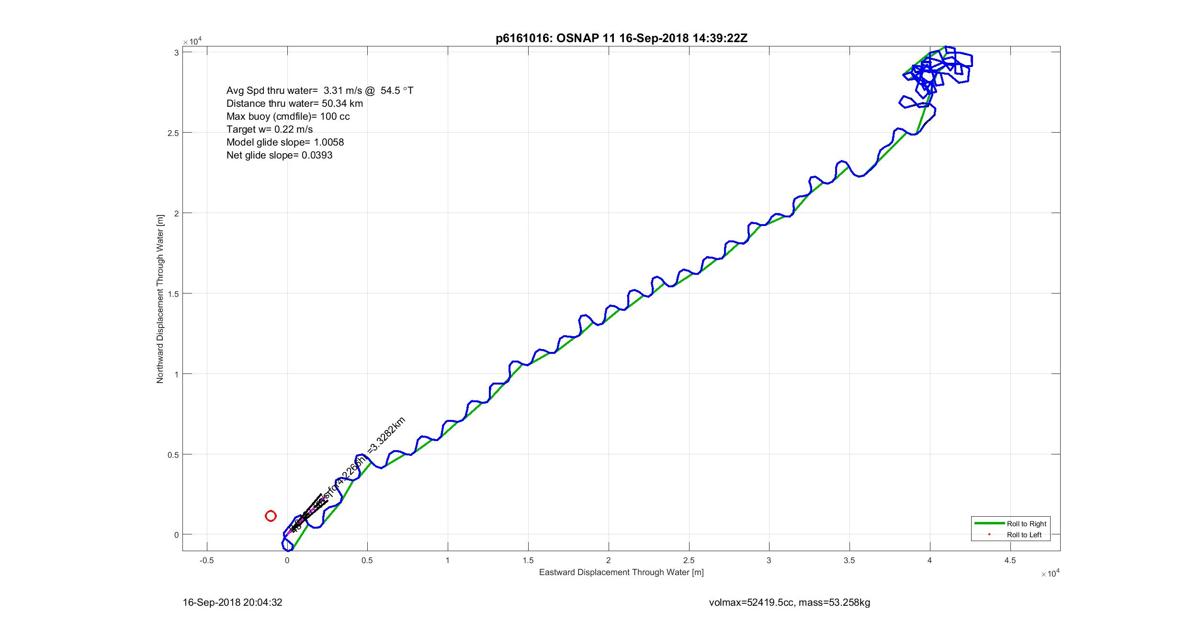Image resolution: width=1200 pixels, height=619 pixels.
Task: Click the 'Roll to Right' legend entry
Action: (1012, 524)
